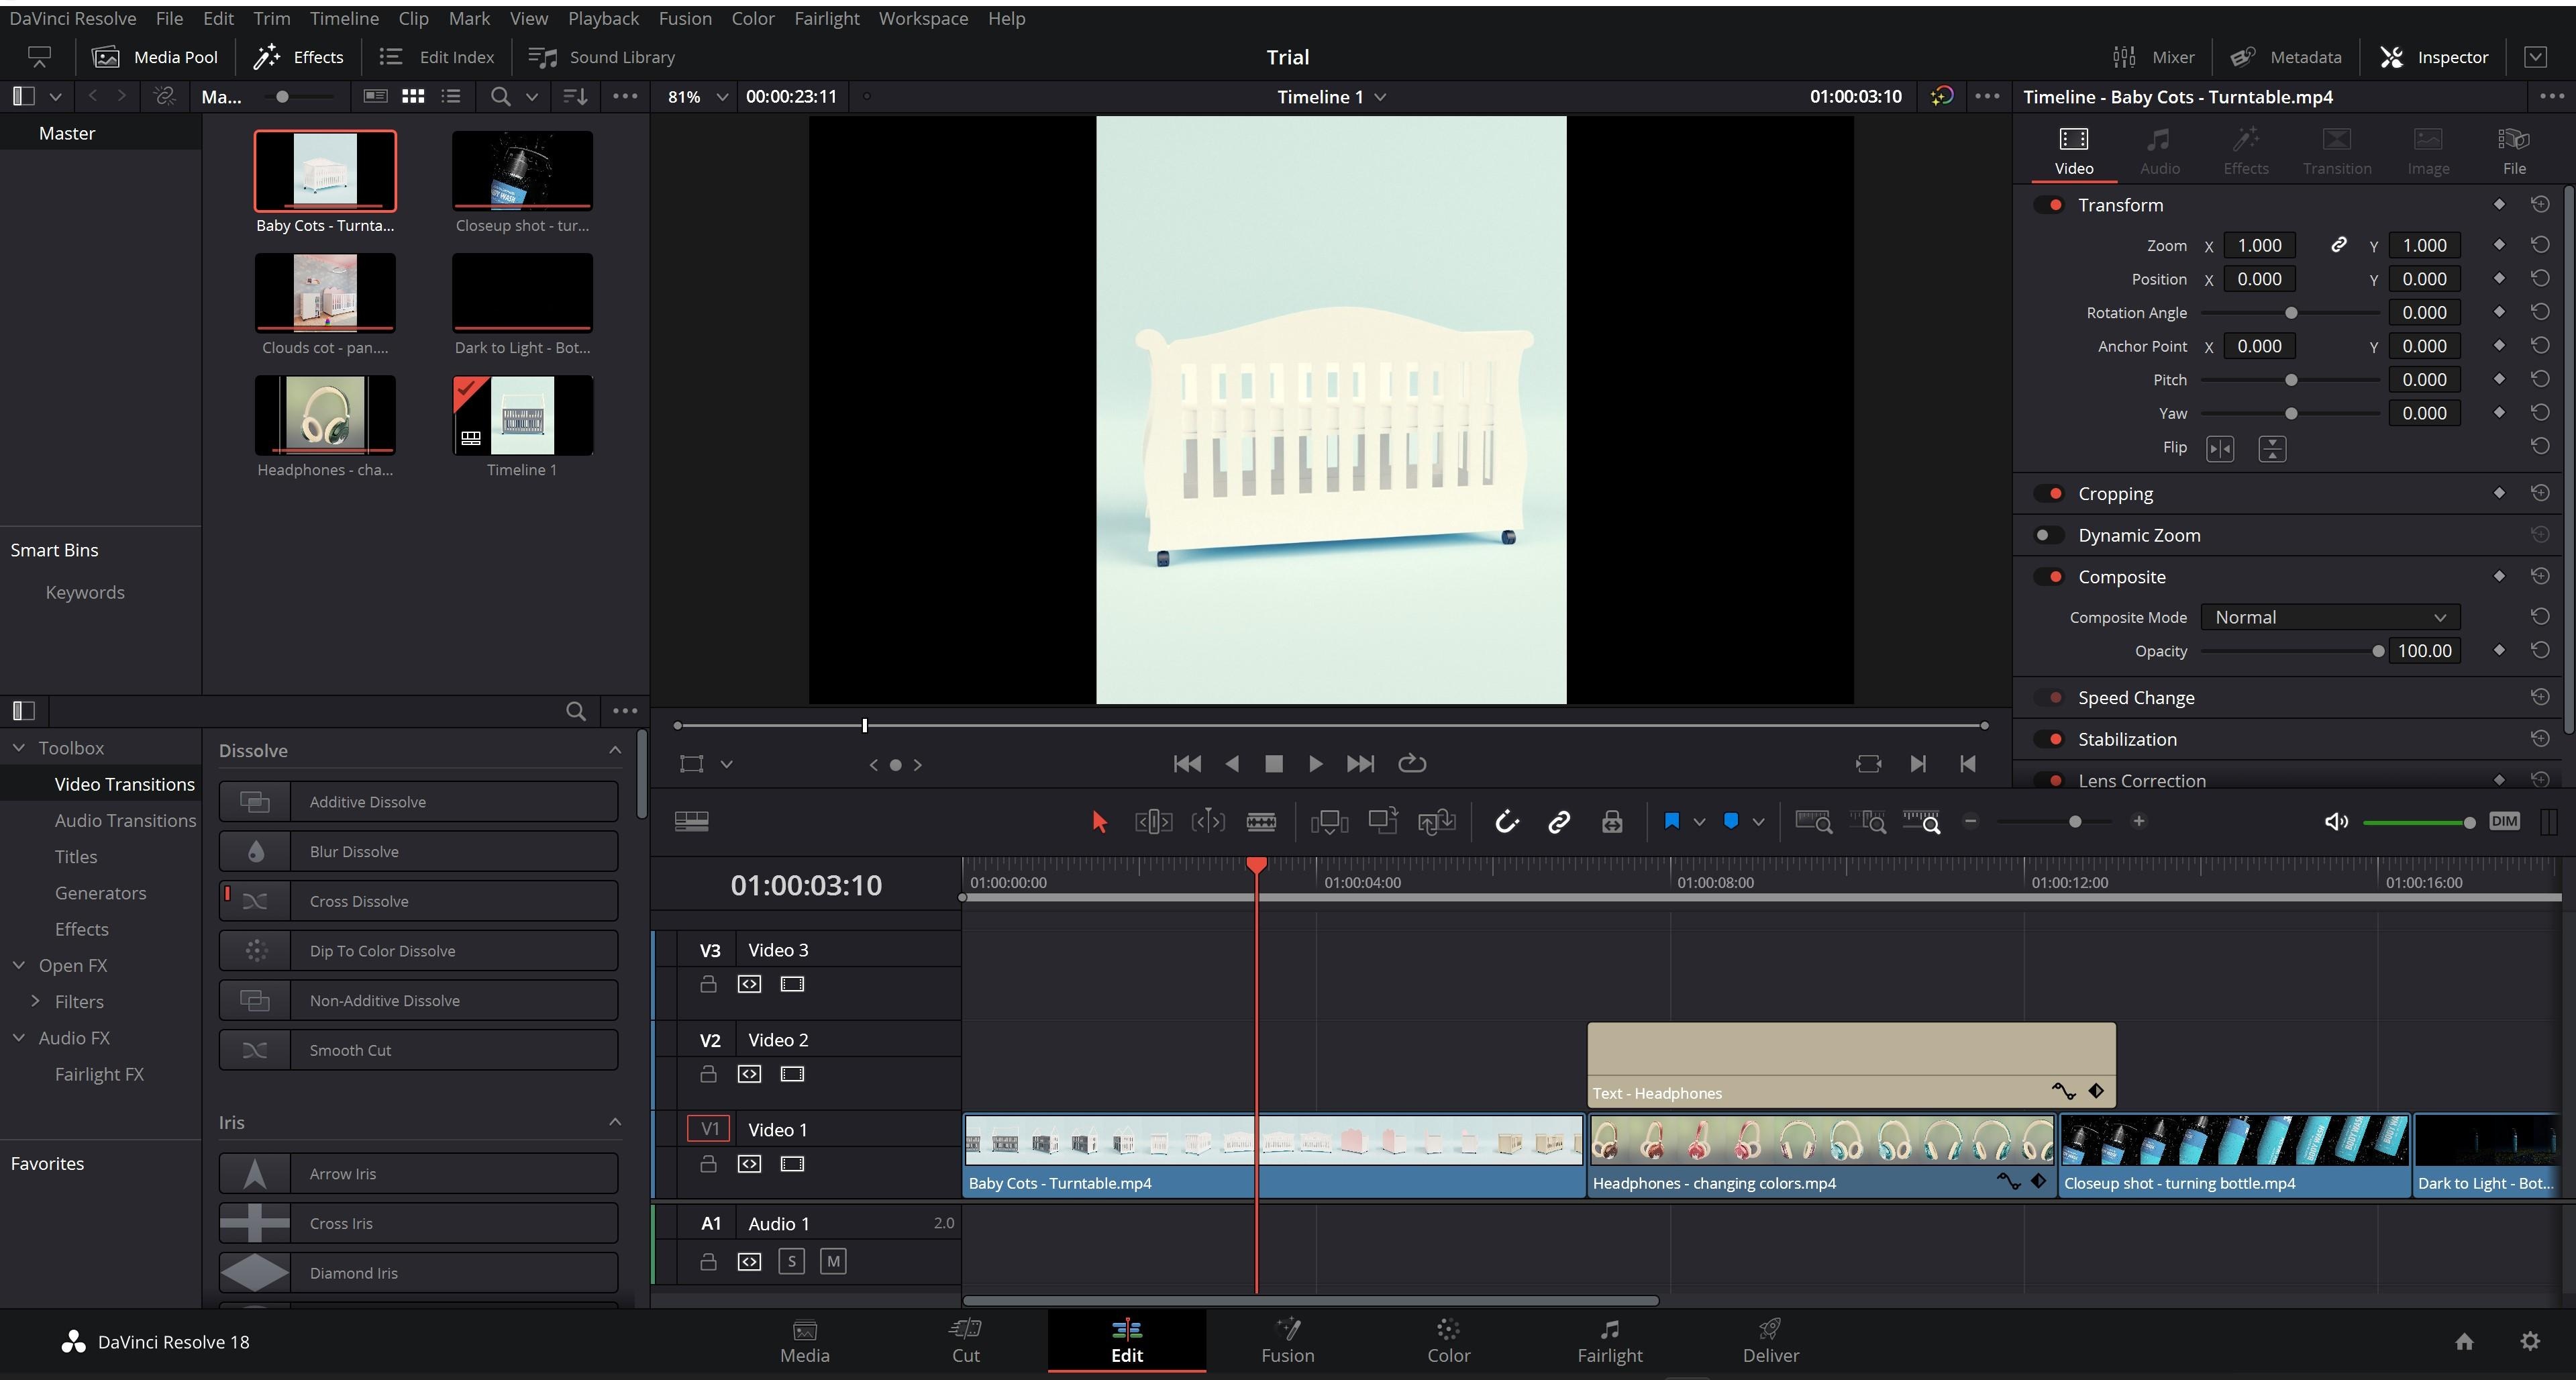Stop playback in the viewer
This screenshot has width=2576, height=1380.
tap(1273, 764)
